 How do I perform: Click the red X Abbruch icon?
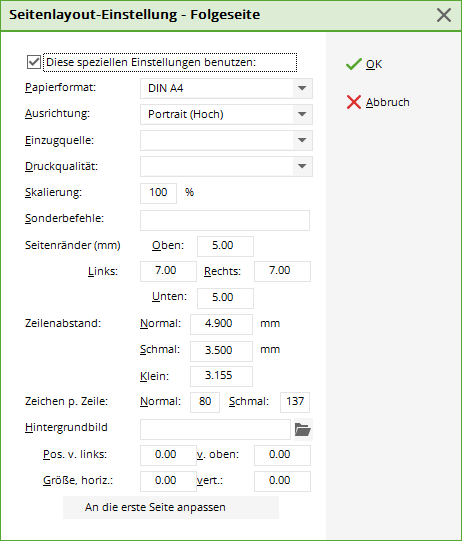[x=354, y=102]
